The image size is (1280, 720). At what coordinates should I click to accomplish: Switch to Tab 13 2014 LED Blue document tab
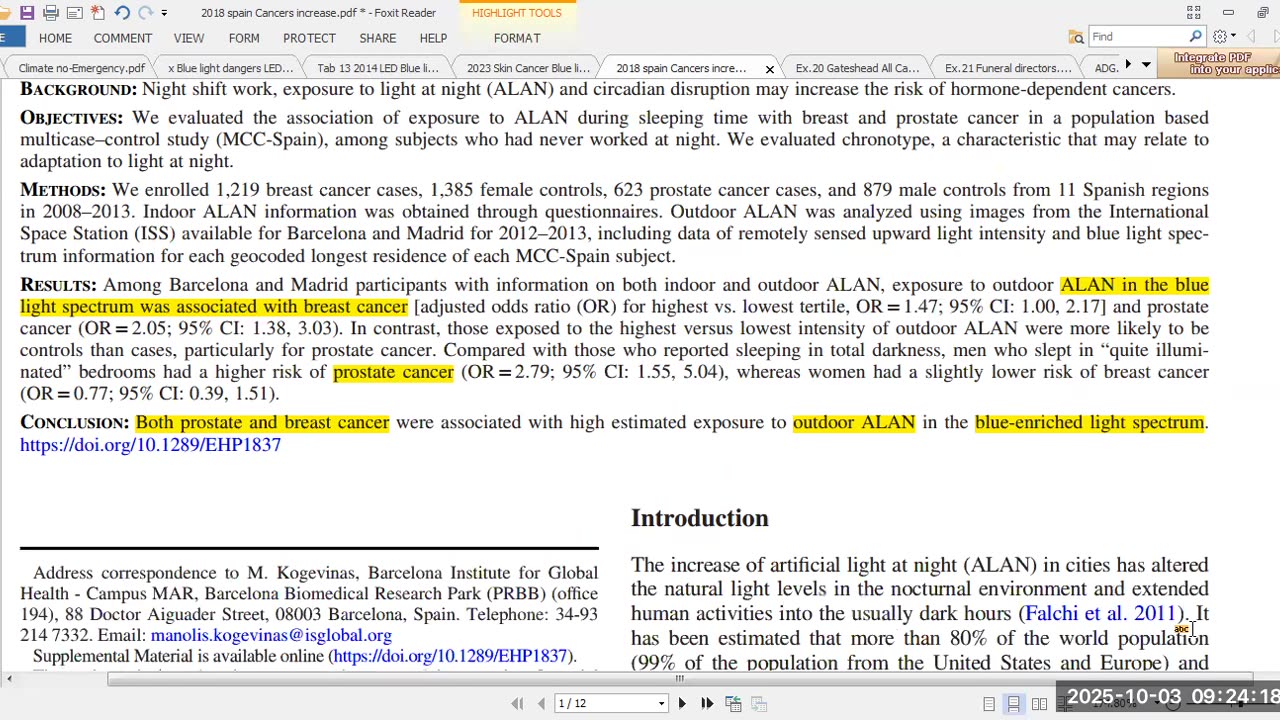pyautogui.click(x=378, y=68)
